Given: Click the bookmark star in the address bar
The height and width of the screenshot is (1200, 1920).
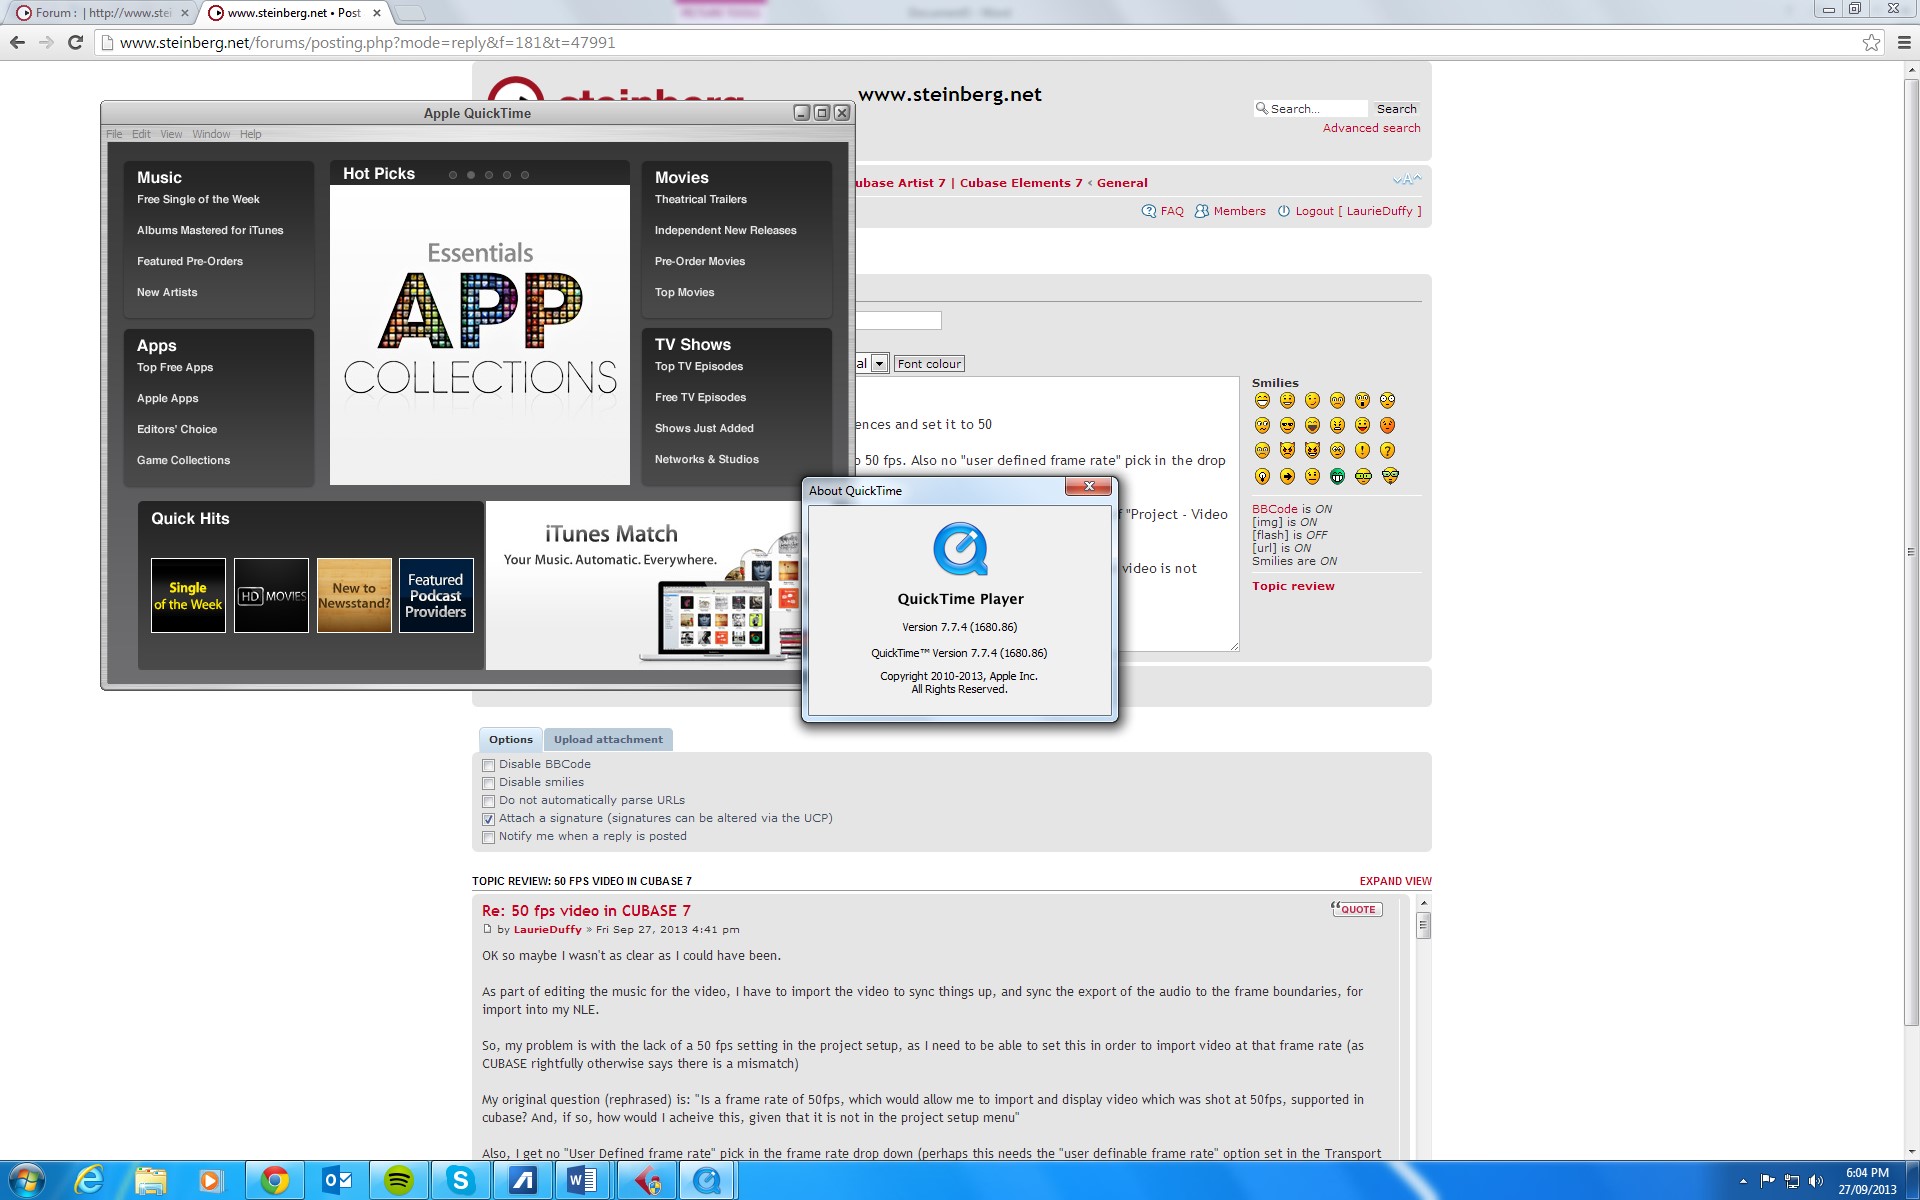Looking at the screenshot, I should point(1871,42).
